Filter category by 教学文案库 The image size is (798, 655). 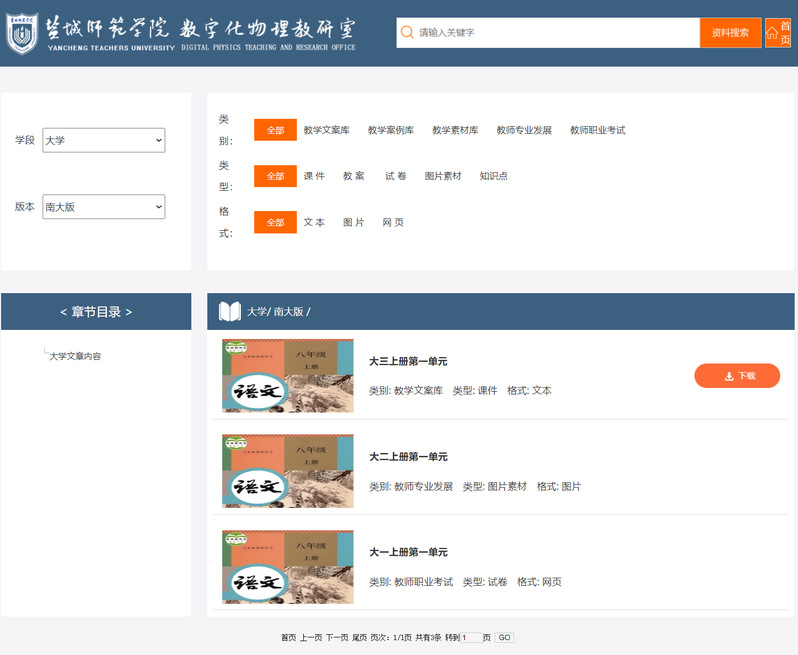[326, 130]
